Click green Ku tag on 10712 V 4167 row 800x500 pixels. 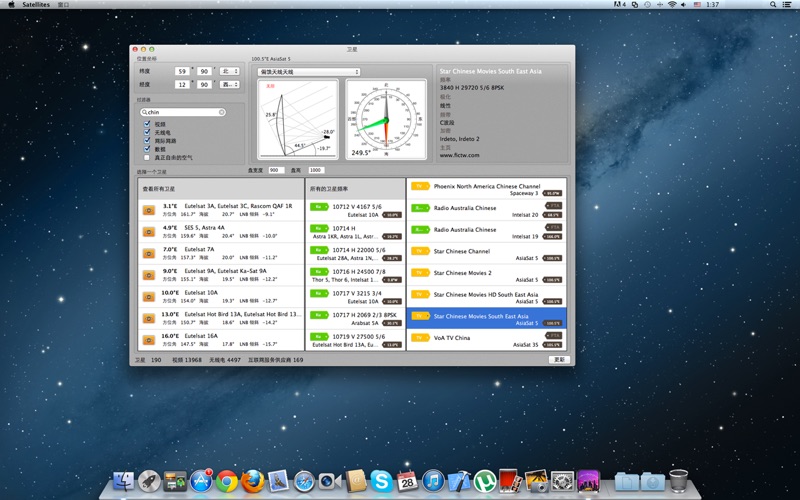point(319,207)
